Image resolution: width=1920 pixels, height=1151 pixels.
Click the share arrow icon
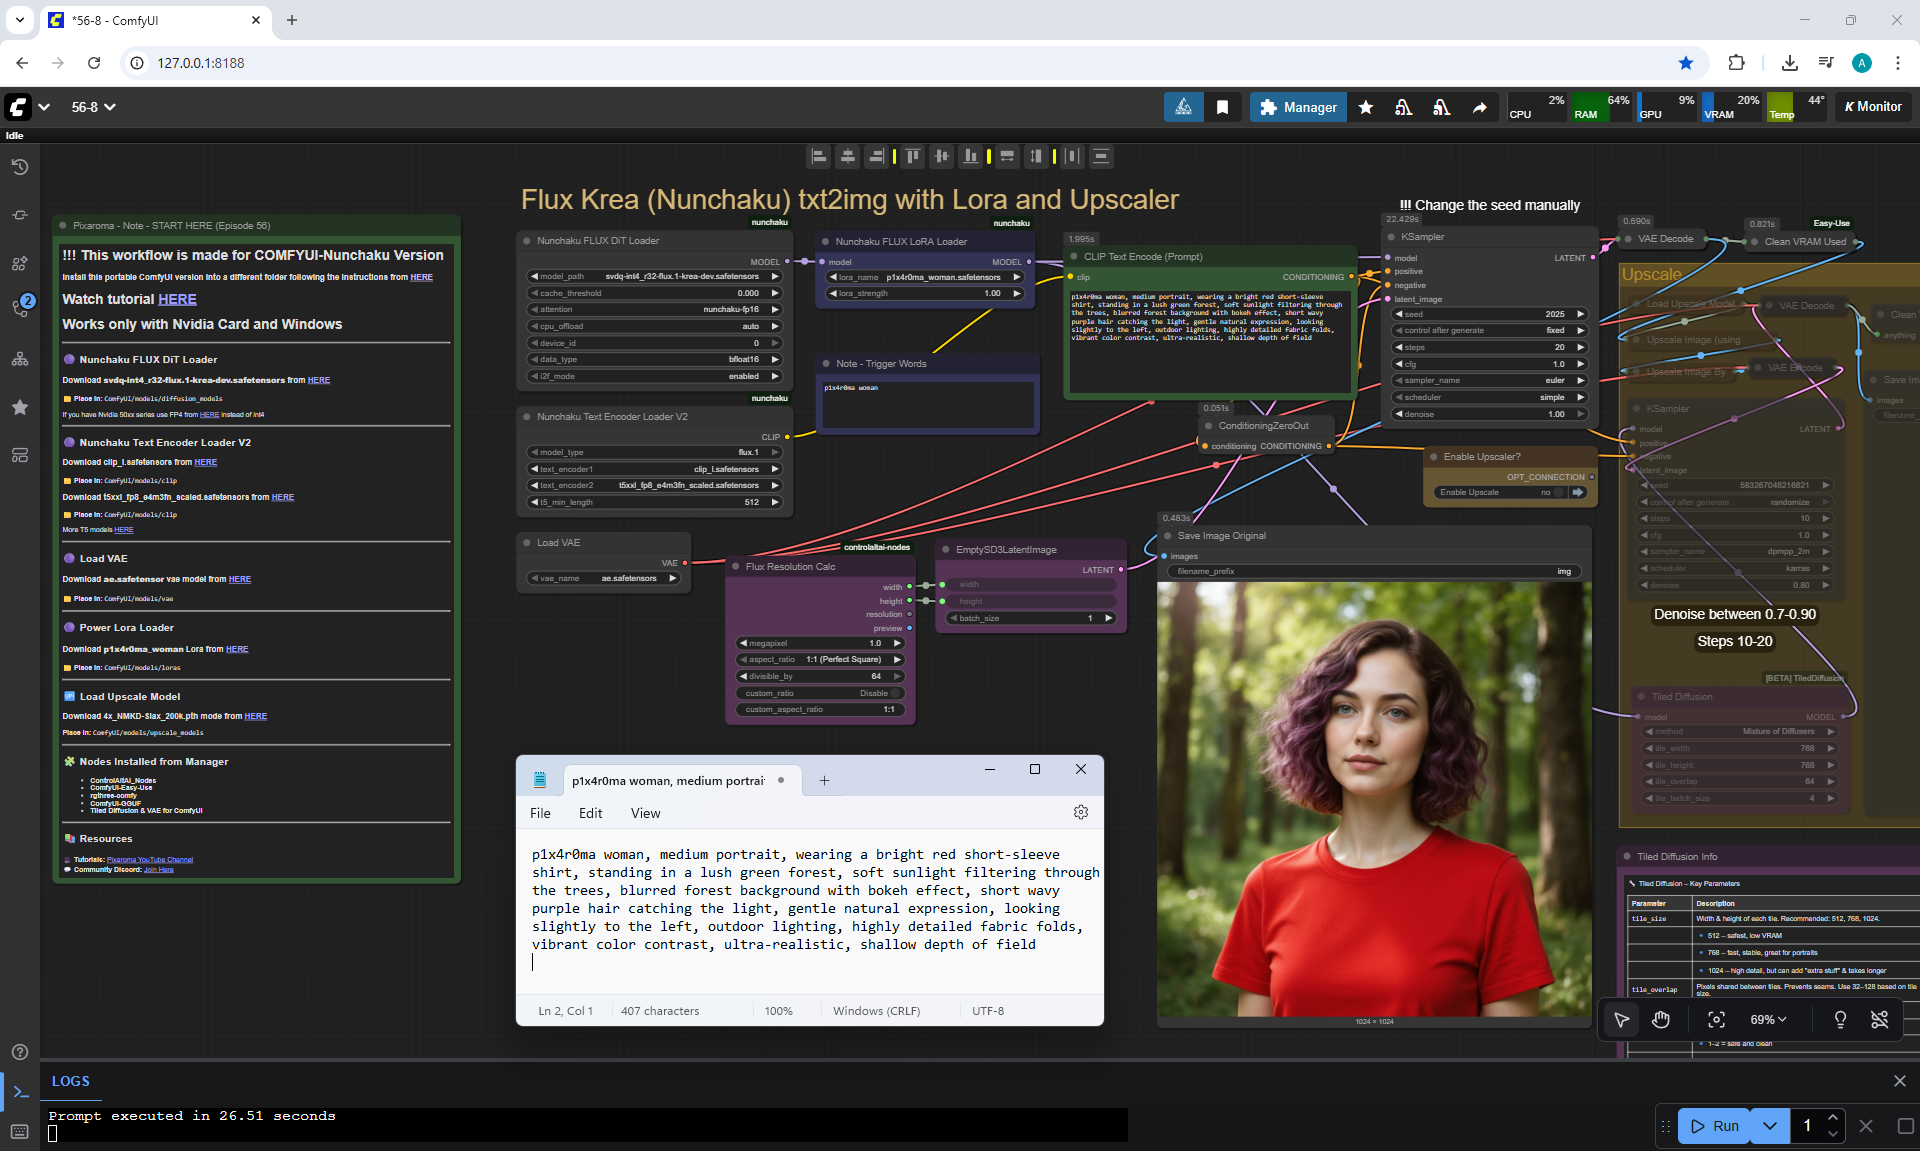(x=1479, y=107)
